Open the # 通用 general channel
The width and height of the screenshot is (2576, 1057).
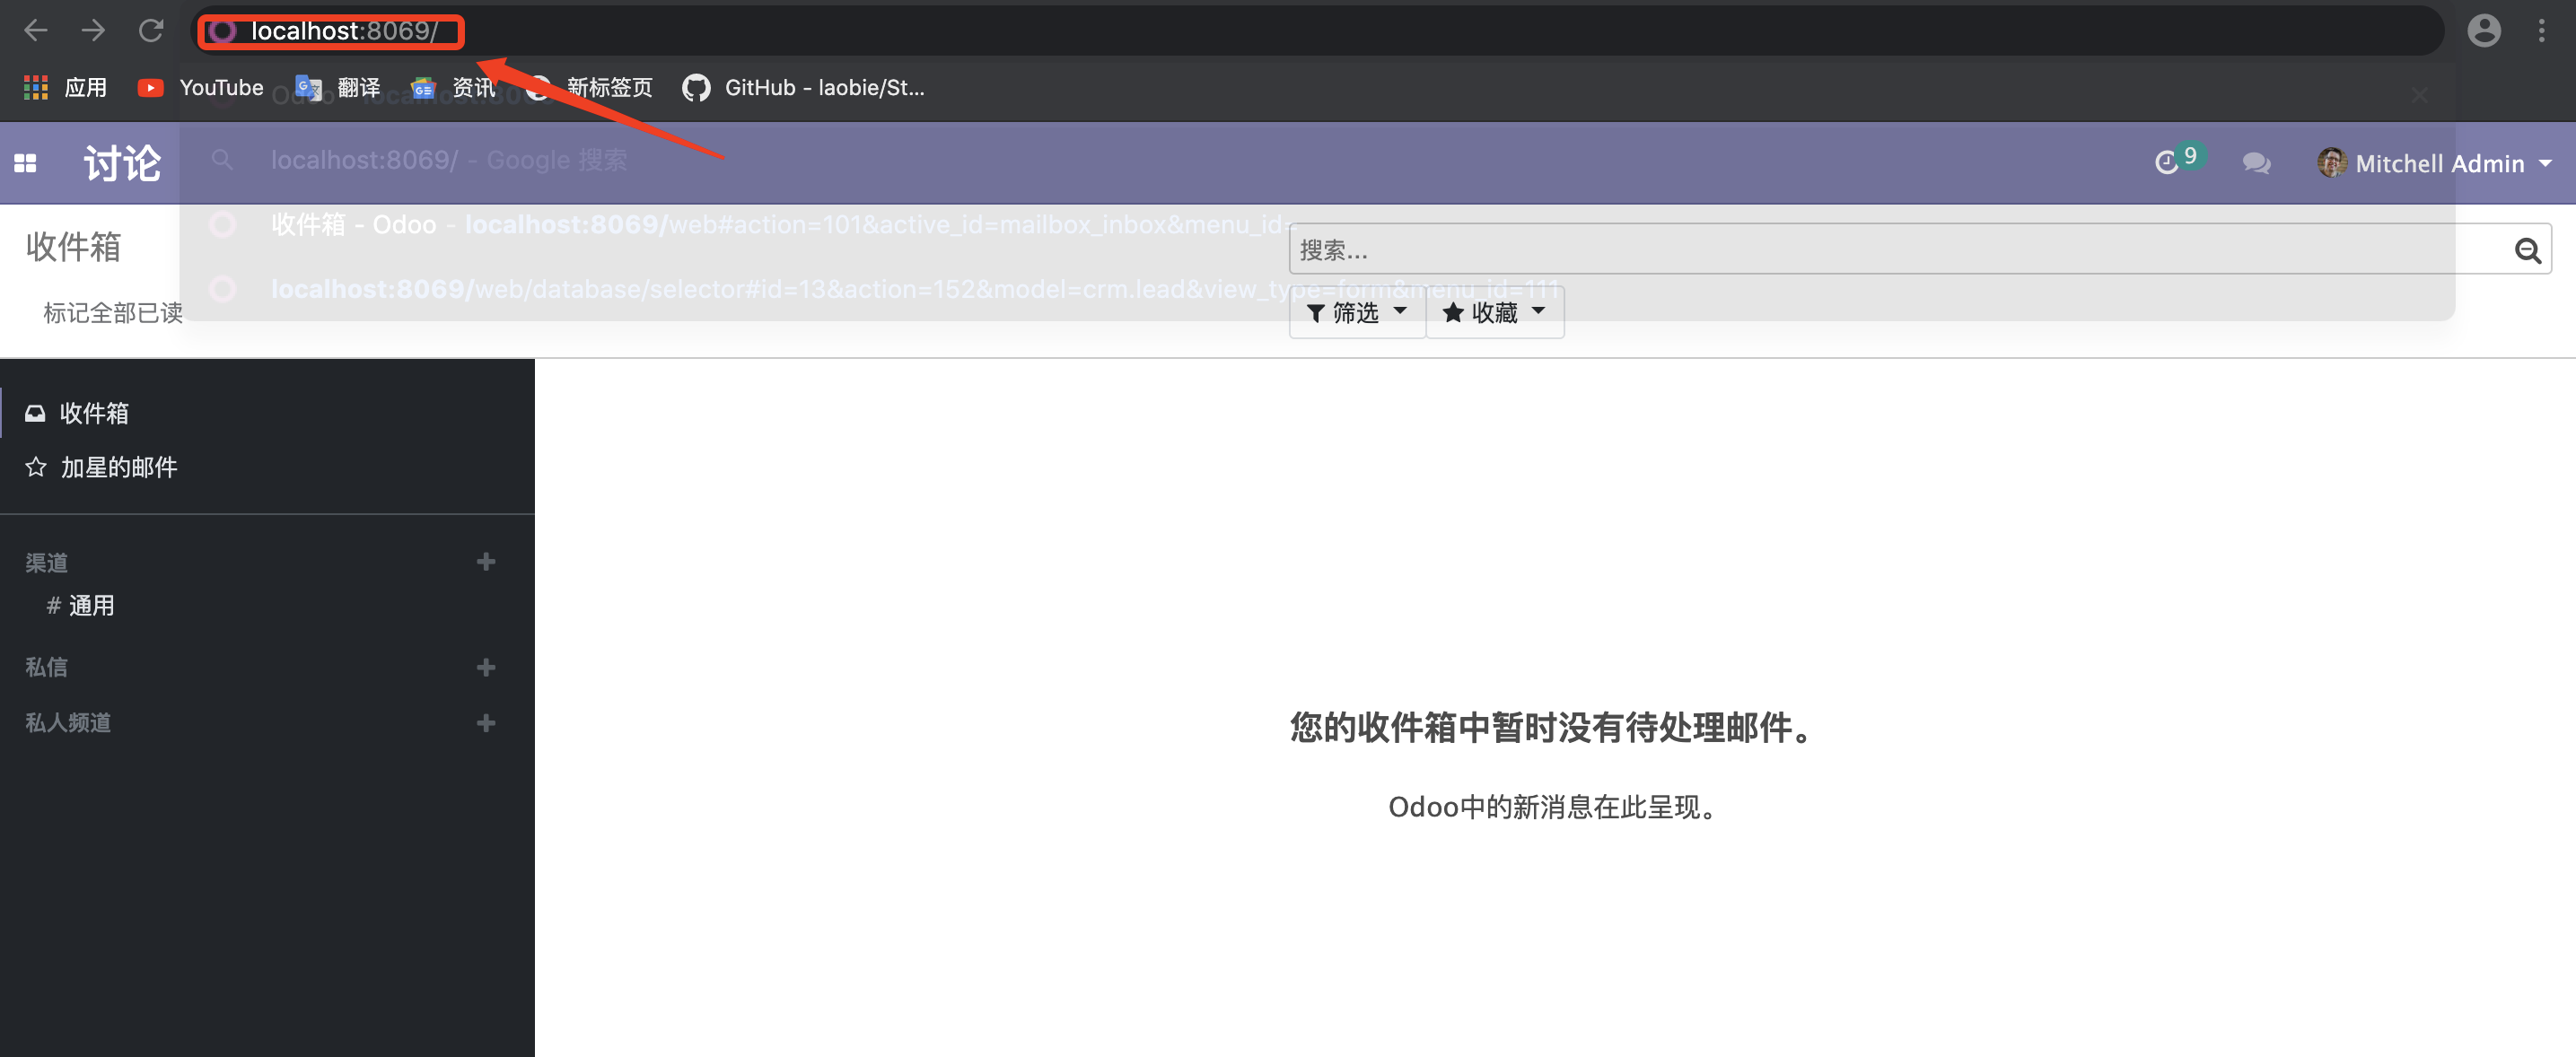(x=90, y=606)
